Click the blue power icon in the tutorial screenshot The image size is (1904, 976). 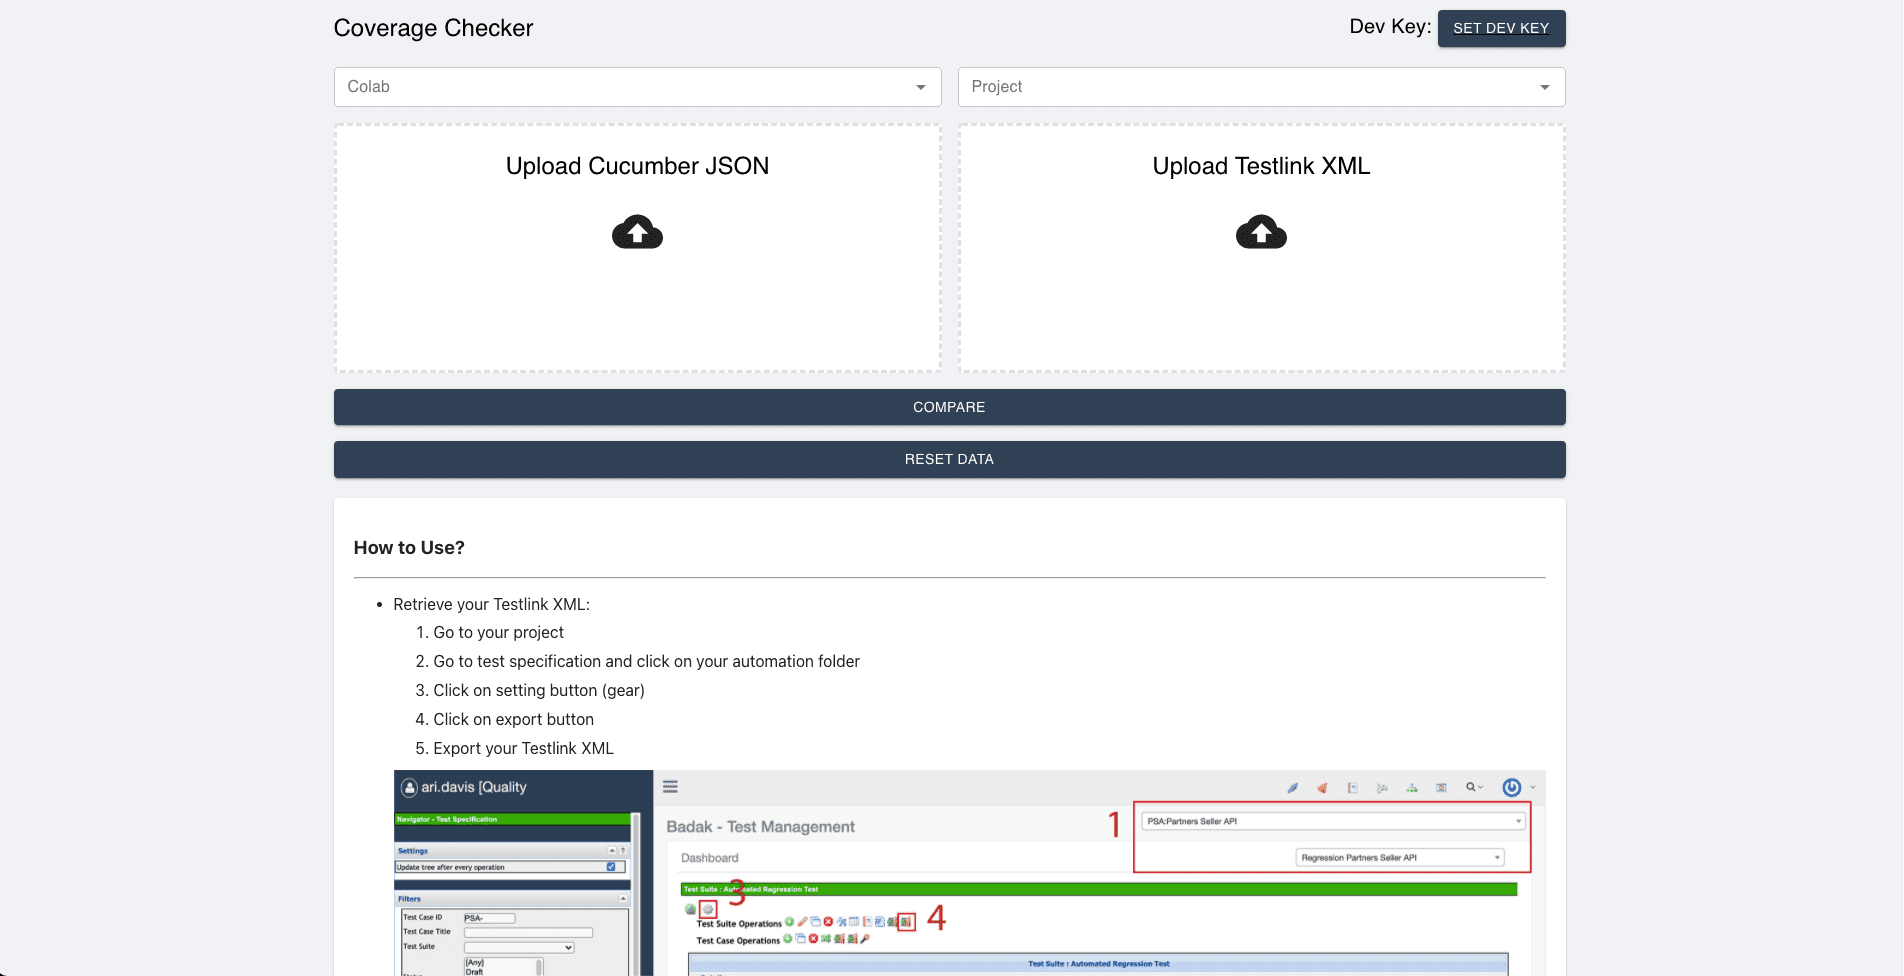pyautogui.click(x=1511, y=788)
